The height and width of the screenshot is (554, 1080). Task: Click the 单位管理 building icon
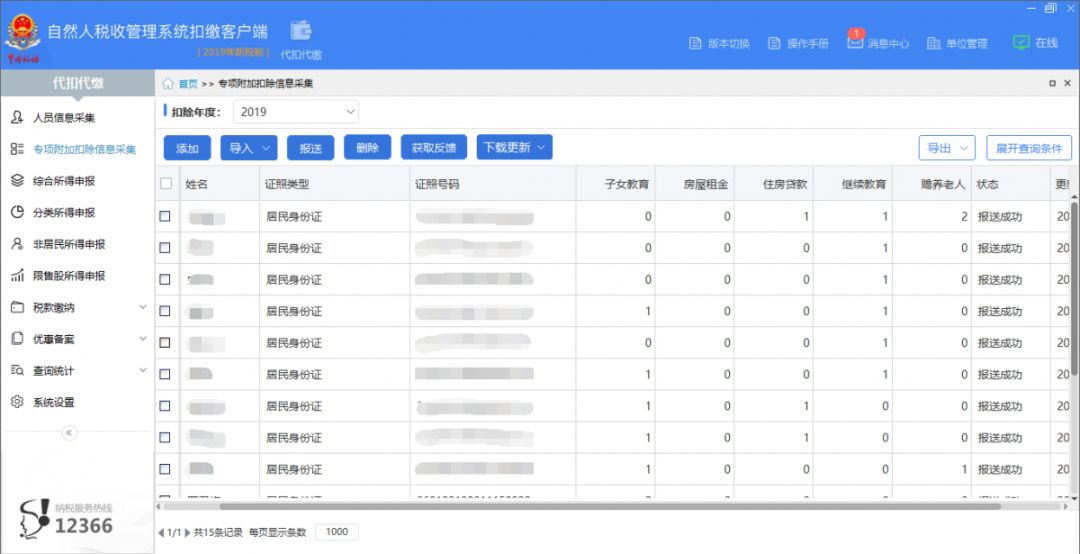coord(933,43)
